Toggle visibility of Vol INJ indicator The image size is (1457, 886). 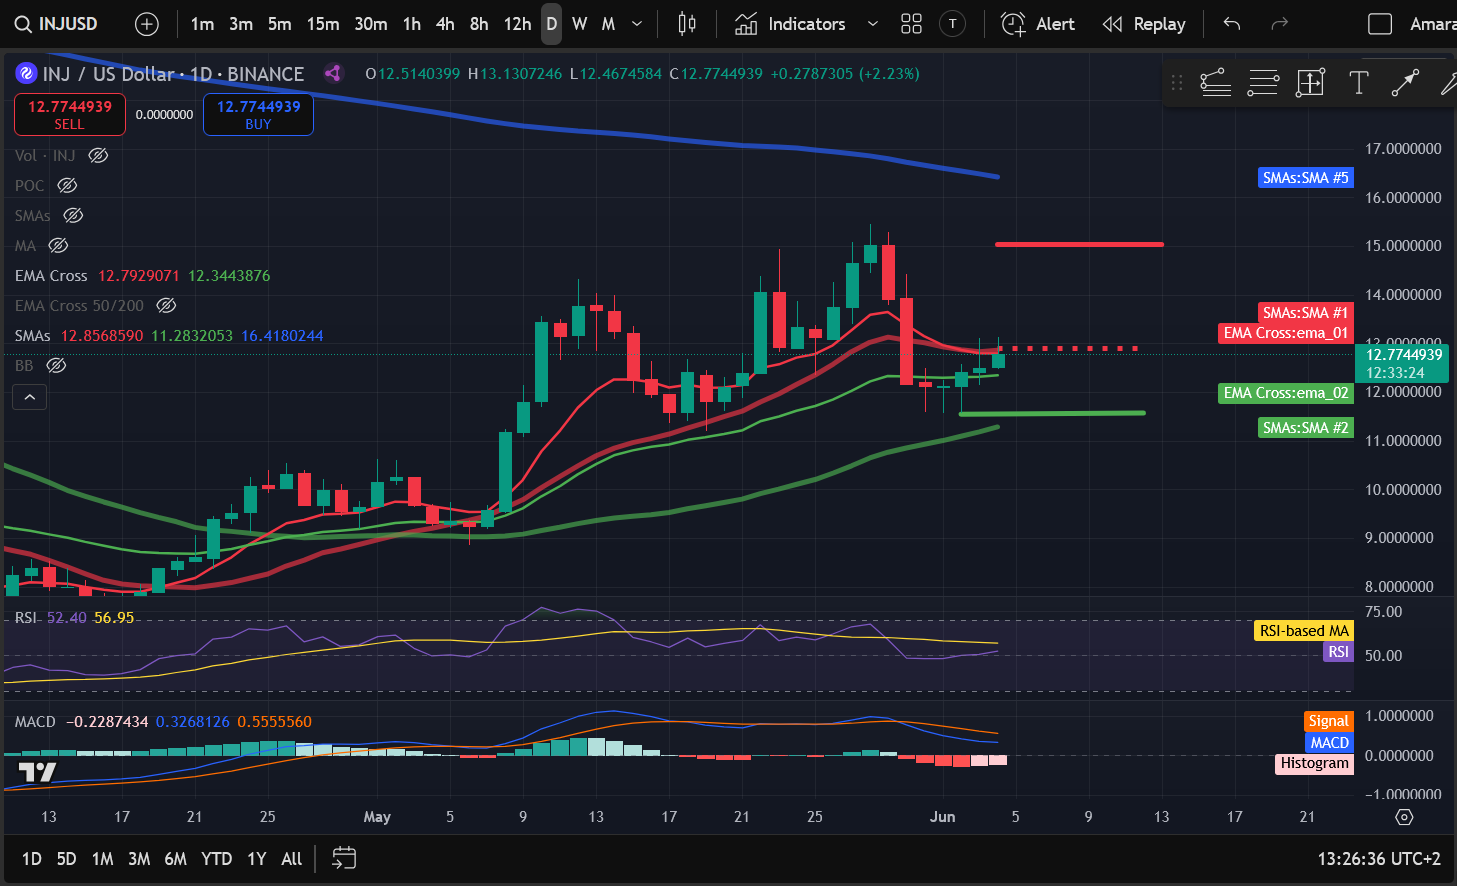[x=98, y=155]
